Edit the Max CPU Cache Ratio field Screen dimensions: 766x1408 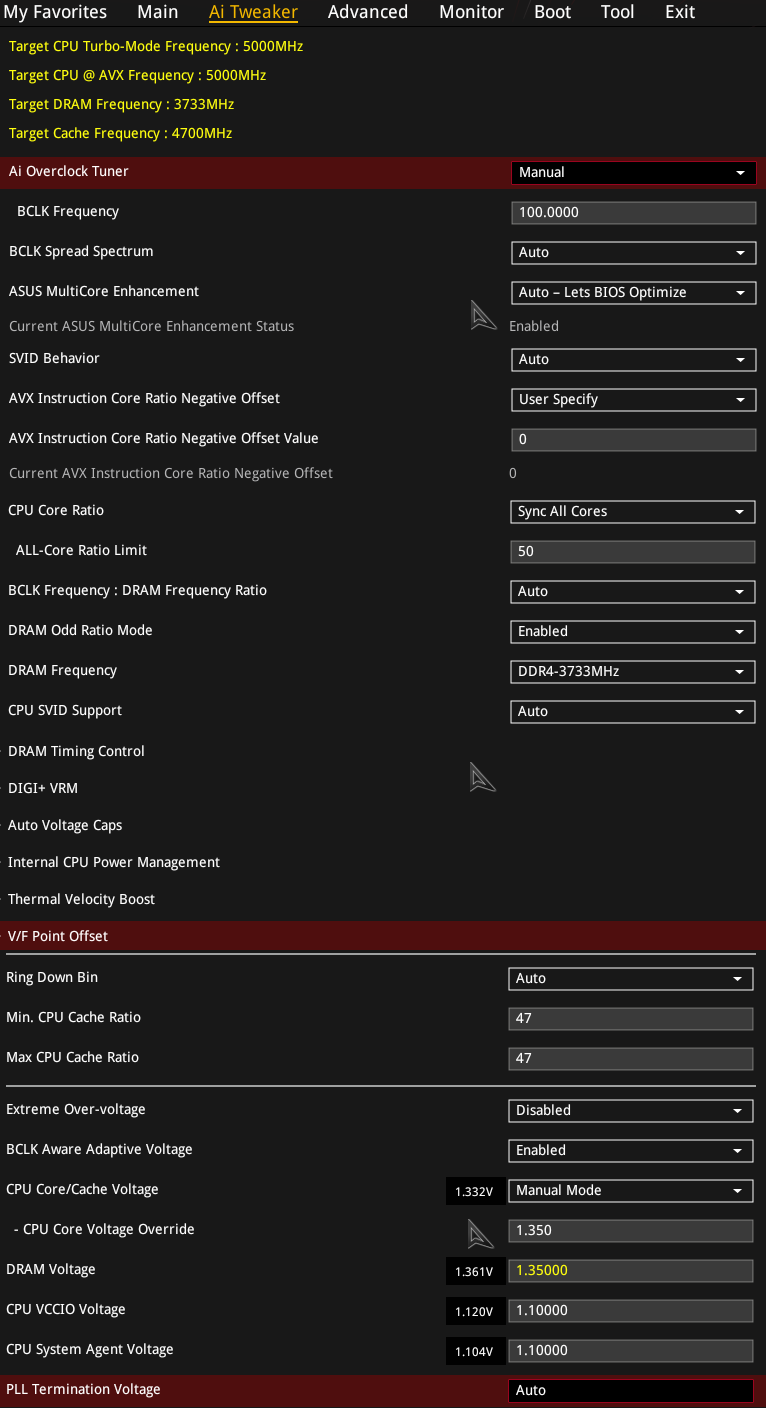coord(630,1058)
